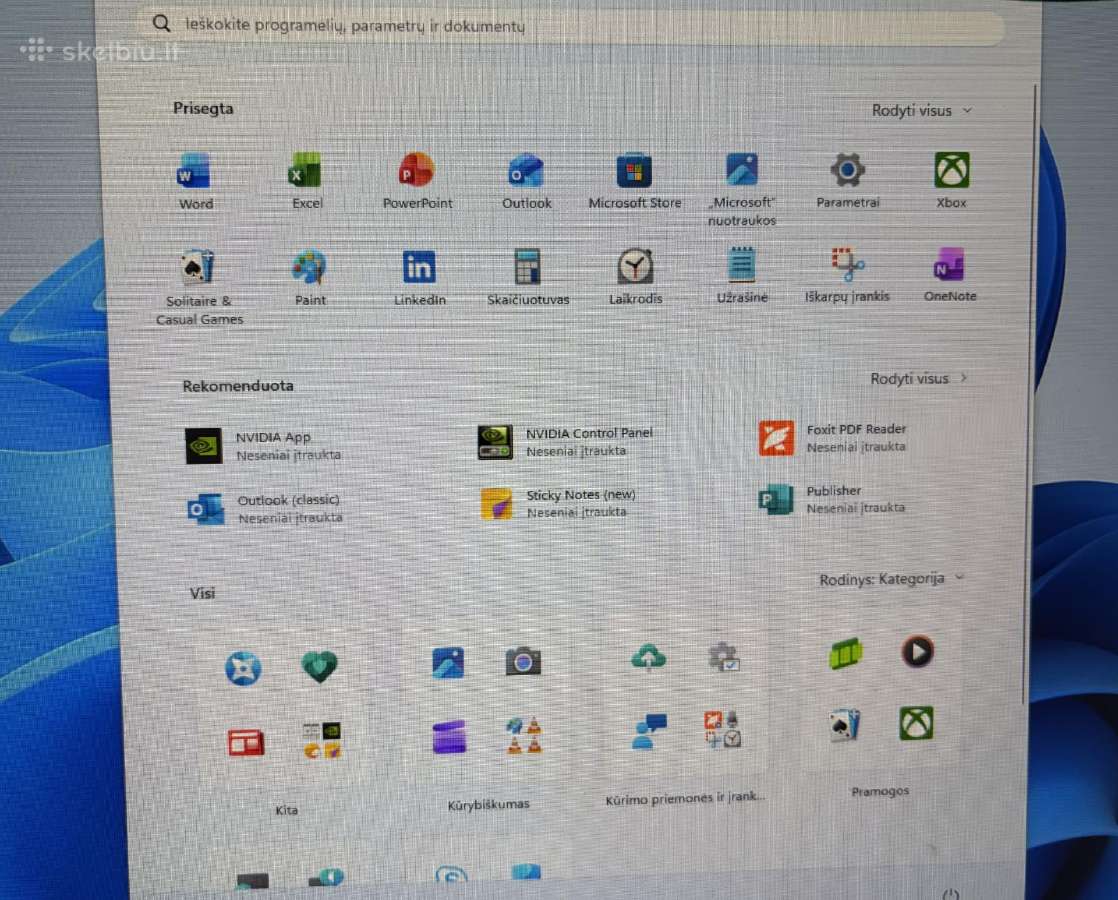Open media player icon in Pramogos group

tap(918, 651)
